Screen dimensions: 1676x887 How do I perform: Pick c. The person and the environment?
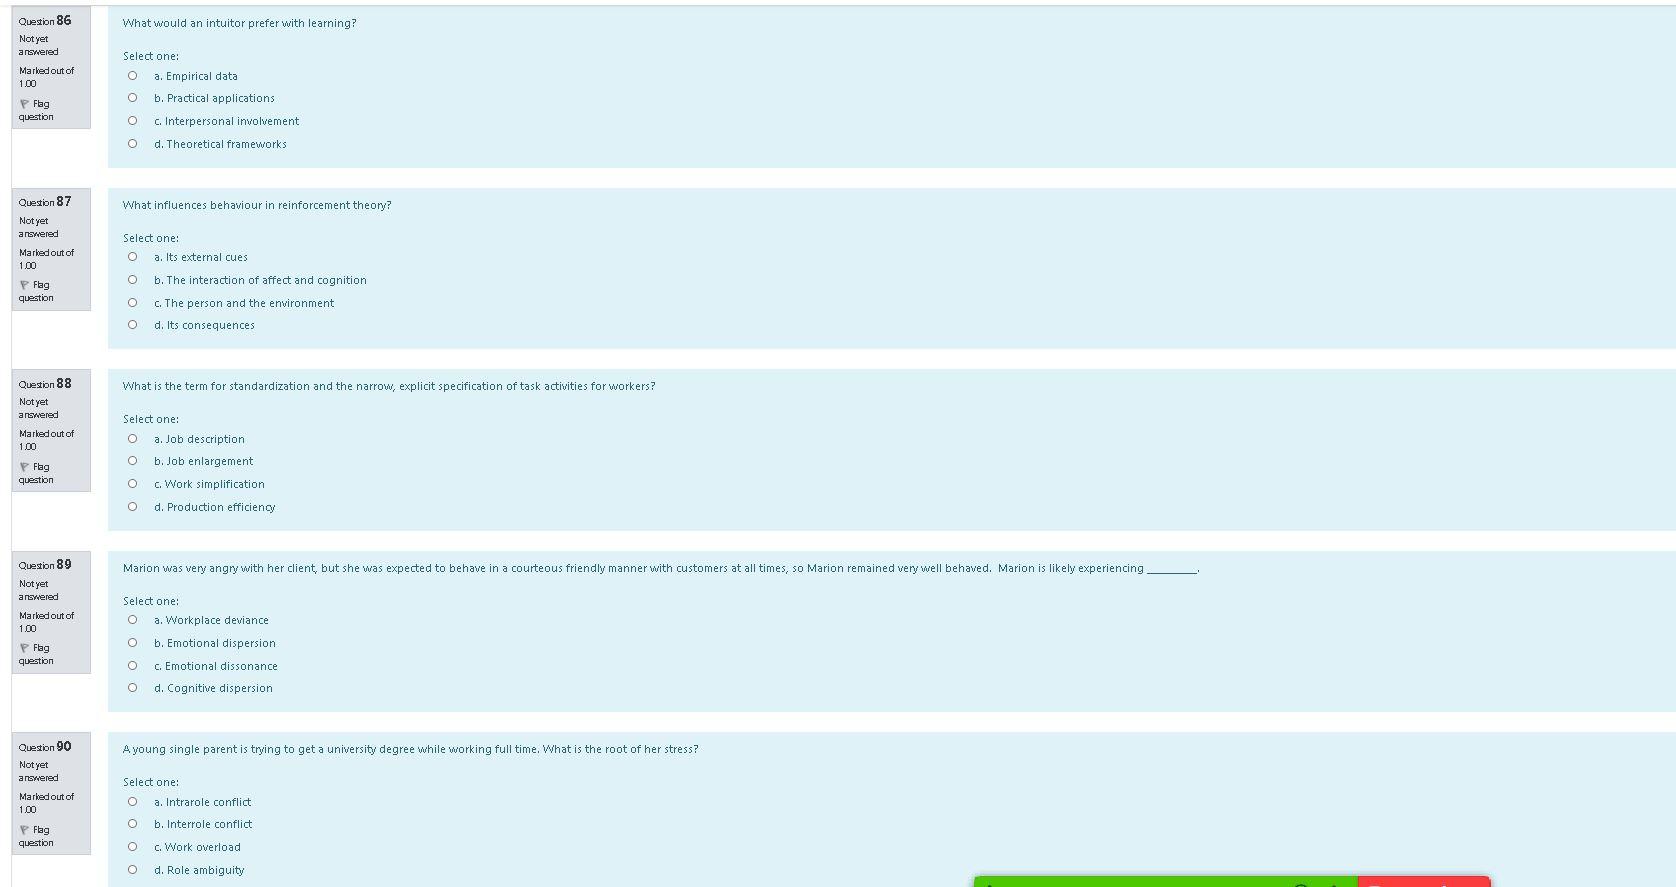(132, 303)
